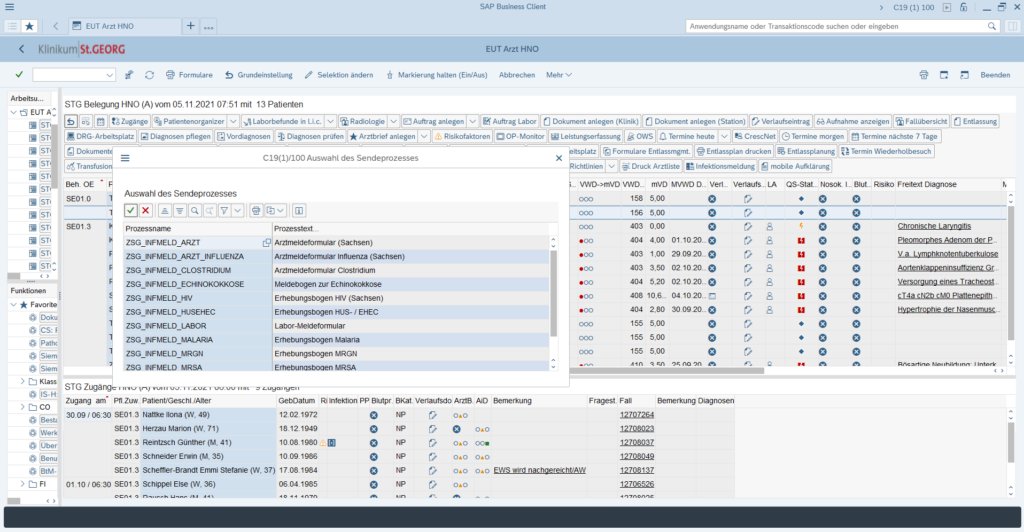Click the red X cancel icon in dialog
The height and width of the screenshot is (532, 1024).
pyautogui.click(x=146, y=211)
